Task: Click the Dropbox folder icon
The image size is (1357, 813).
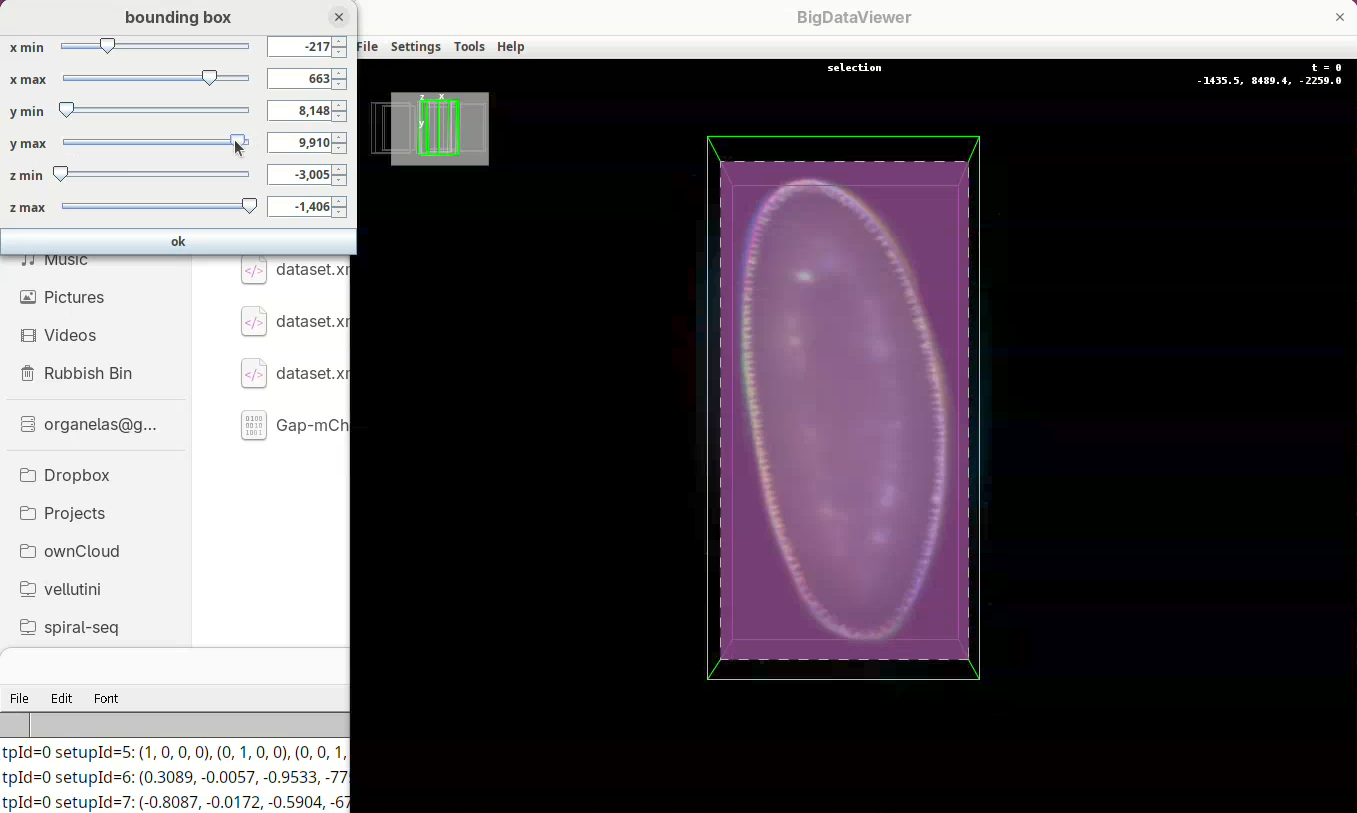Action: (x=28, y=475)
